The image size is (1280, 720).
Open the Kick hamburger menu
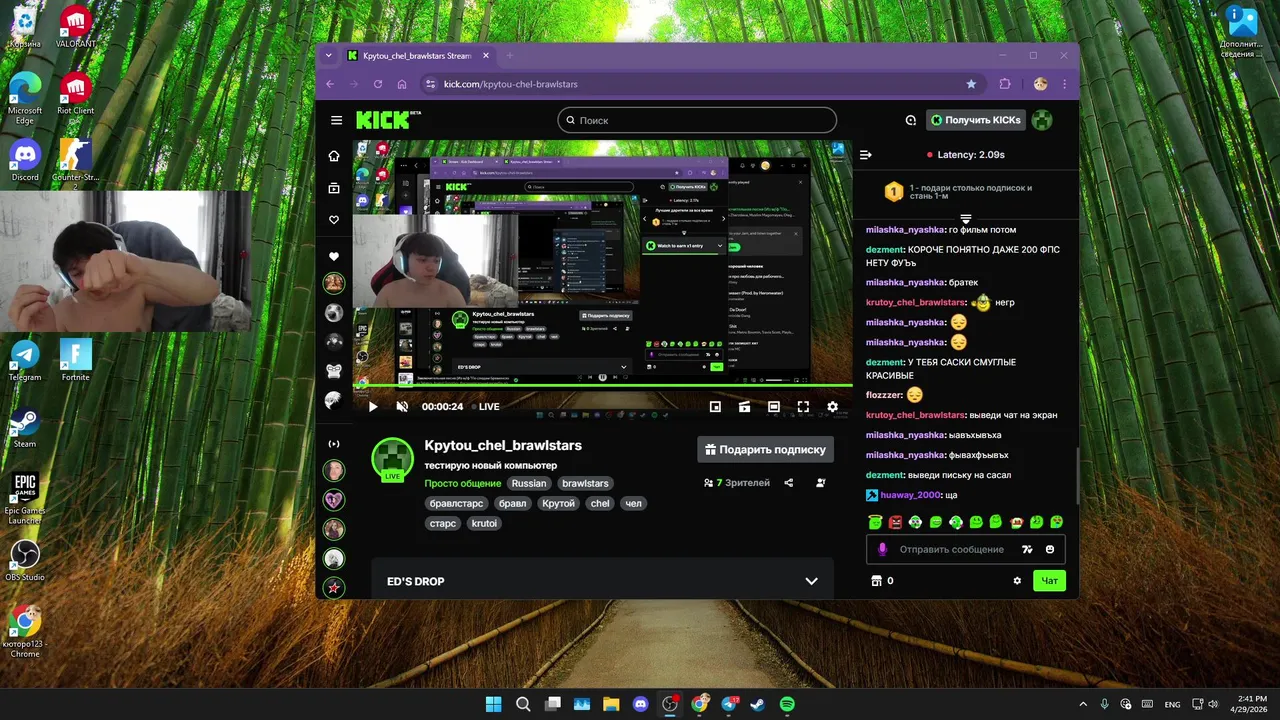click(336, 120)
